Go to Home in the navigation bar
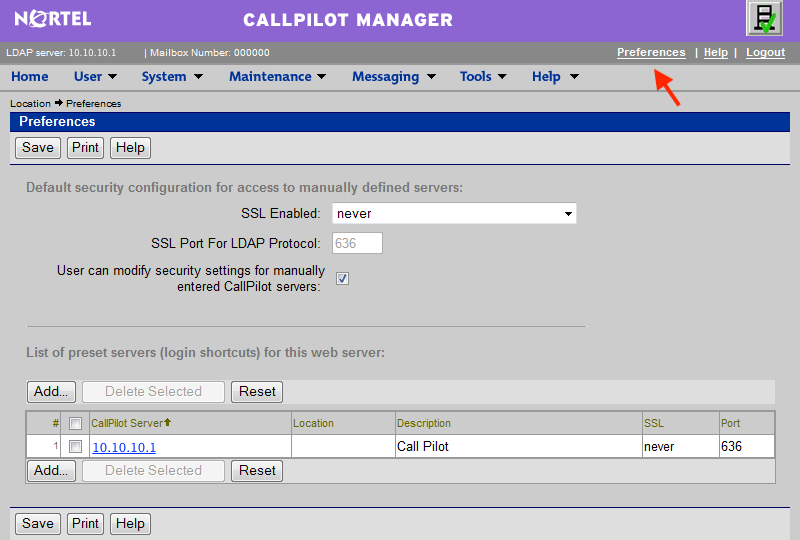Screen dimensions: 800x540 30,77
